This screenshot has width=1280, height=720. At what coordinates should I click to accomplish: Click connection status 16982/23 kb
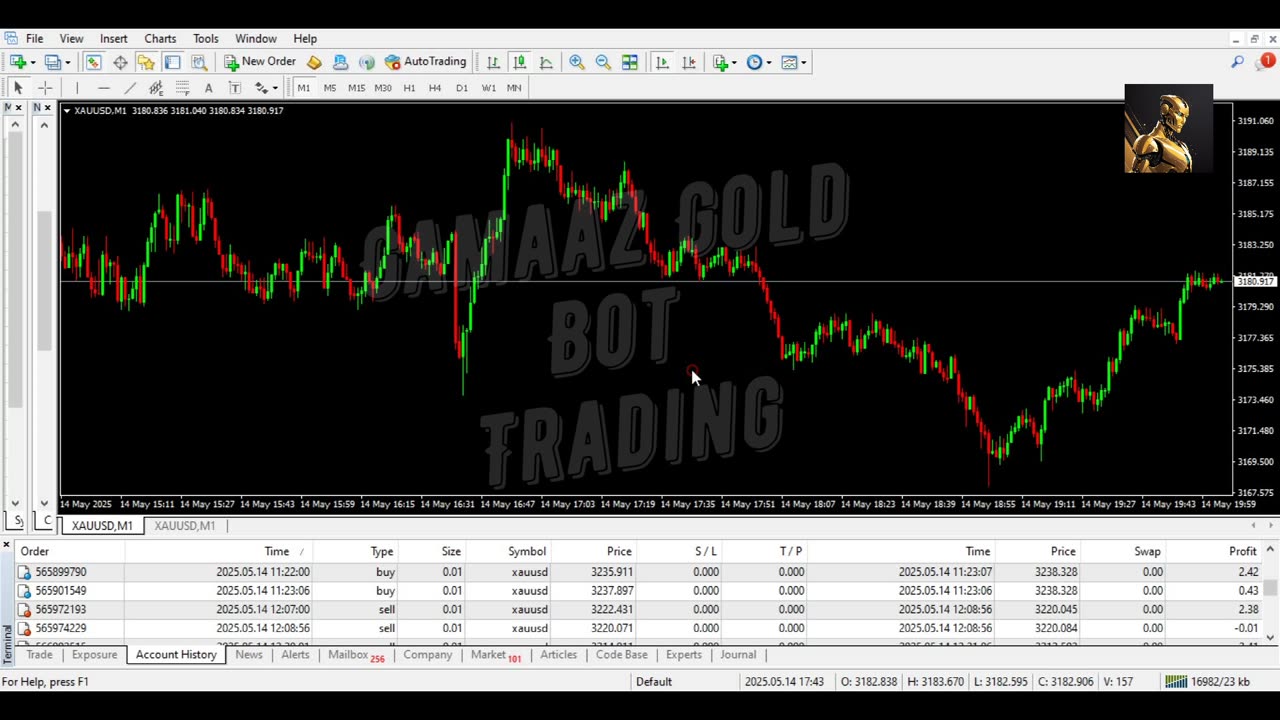pos(1207,681)
